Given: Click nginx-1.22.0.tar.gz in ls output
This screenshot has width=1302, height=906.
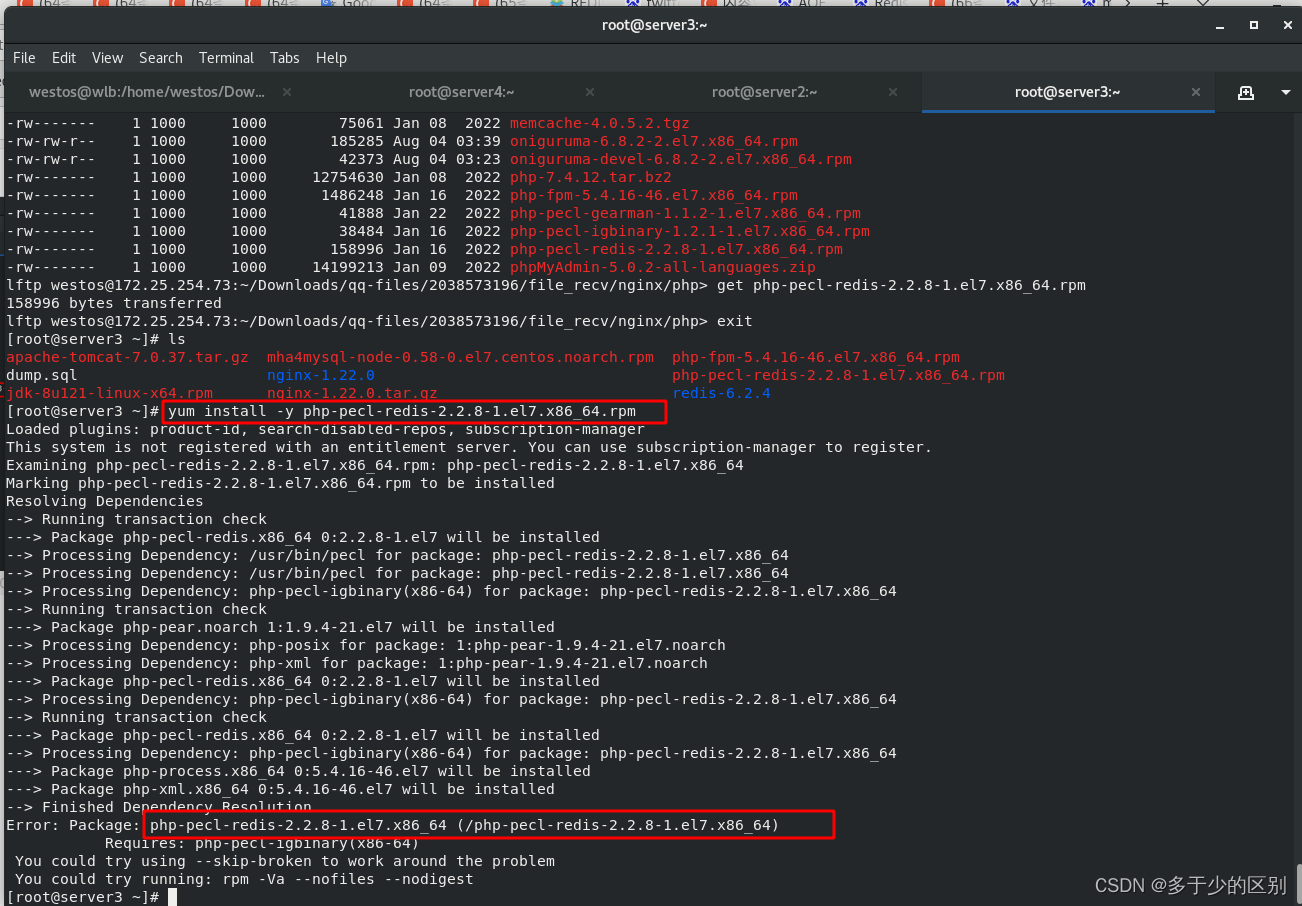Looking at the screenshot, I should tap(352, 393).
